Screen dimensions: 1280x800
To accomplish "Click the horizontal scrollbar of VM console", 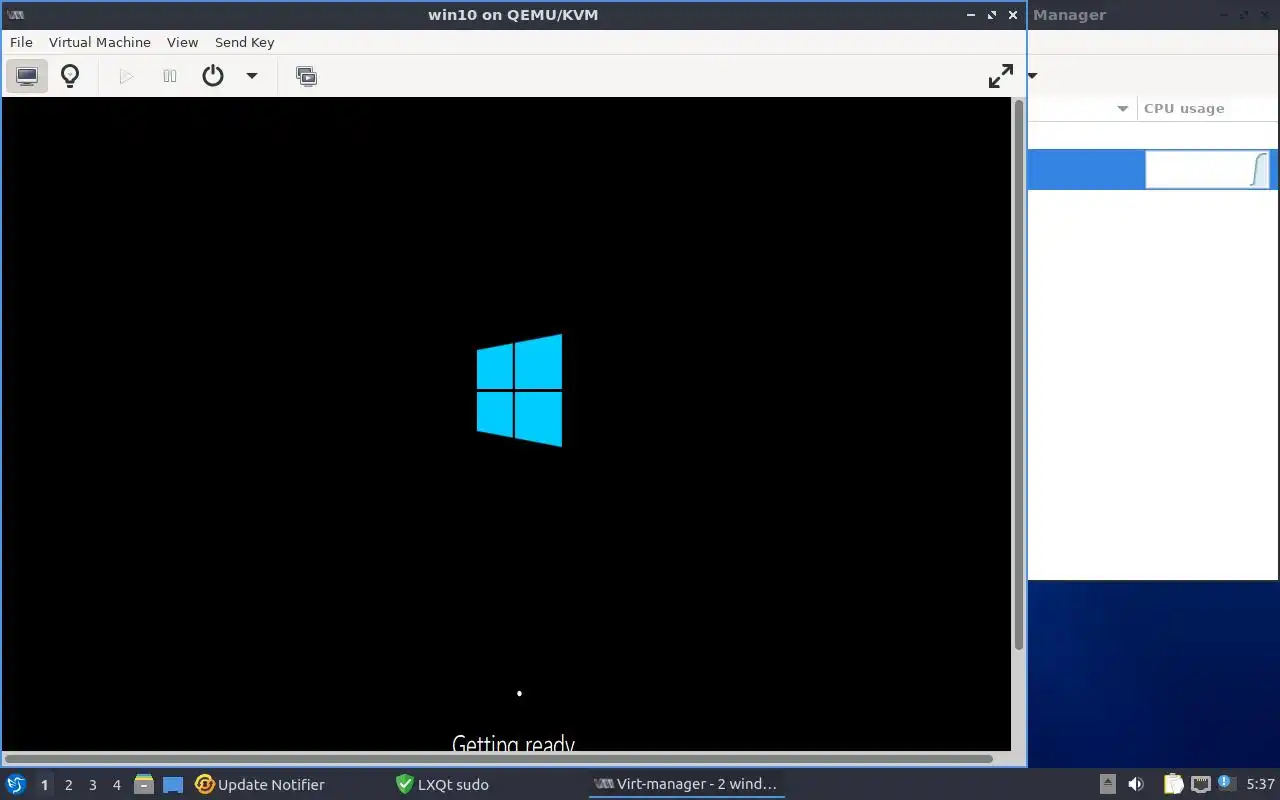I will tap(499, 759).
